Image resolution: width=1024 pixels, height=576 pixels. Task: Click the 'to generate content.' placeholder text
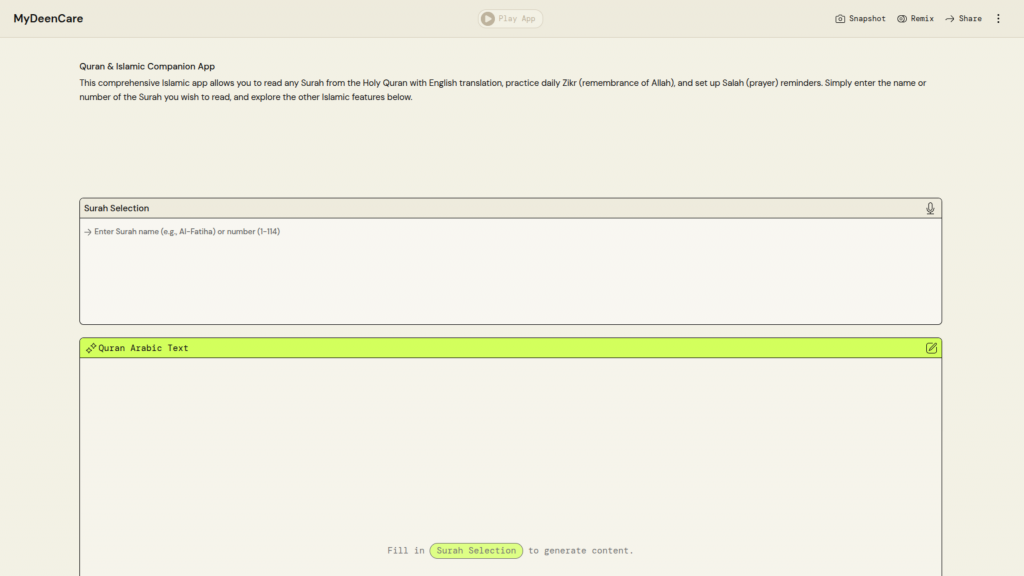click(581, 551)
